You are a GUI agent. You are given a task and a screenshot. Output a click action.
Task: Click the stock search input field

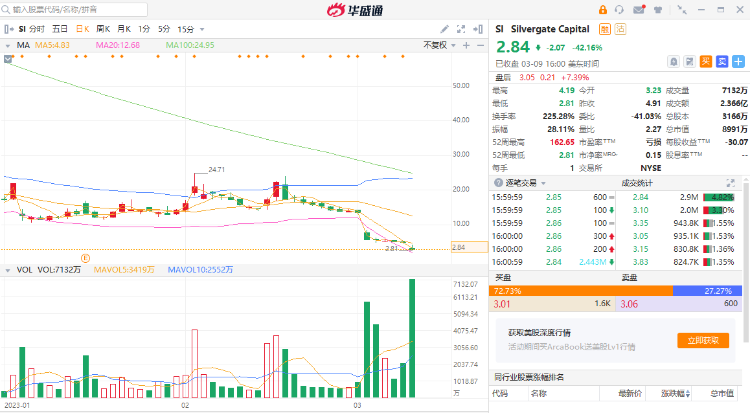(74, 9)
